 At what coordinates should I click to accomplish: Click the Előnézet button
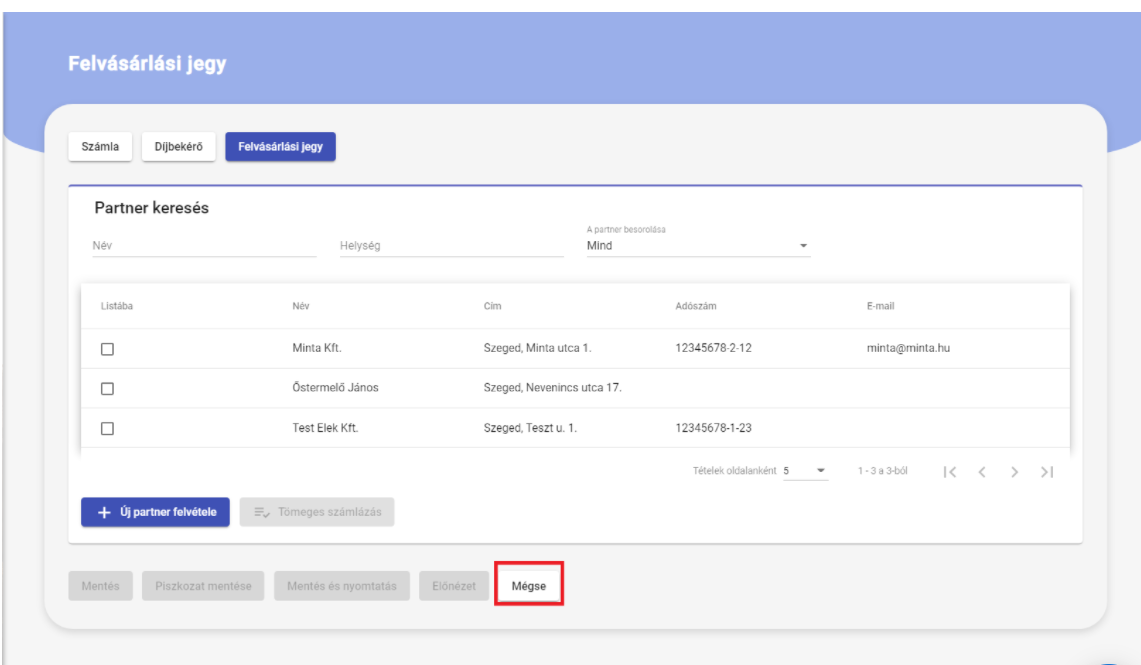tap(453, 586)
